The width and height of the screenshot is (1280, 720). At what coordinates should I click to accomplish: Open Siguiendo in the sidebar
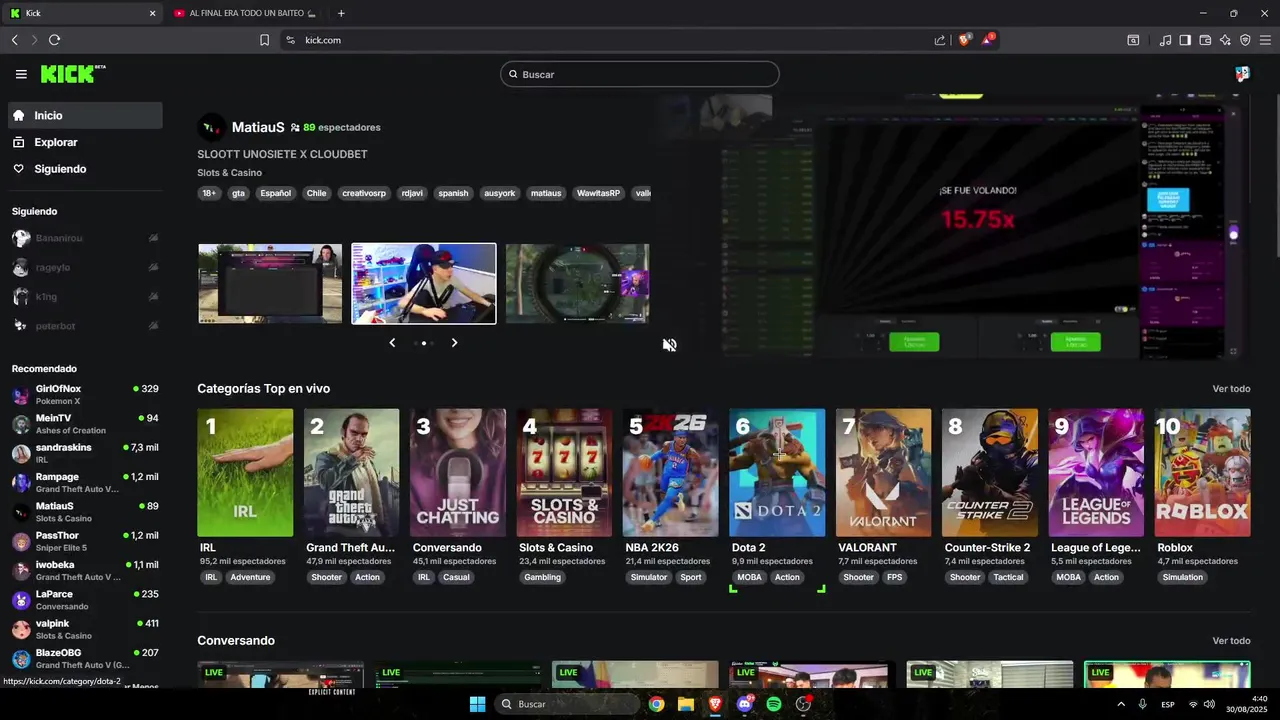pos(85,169)
